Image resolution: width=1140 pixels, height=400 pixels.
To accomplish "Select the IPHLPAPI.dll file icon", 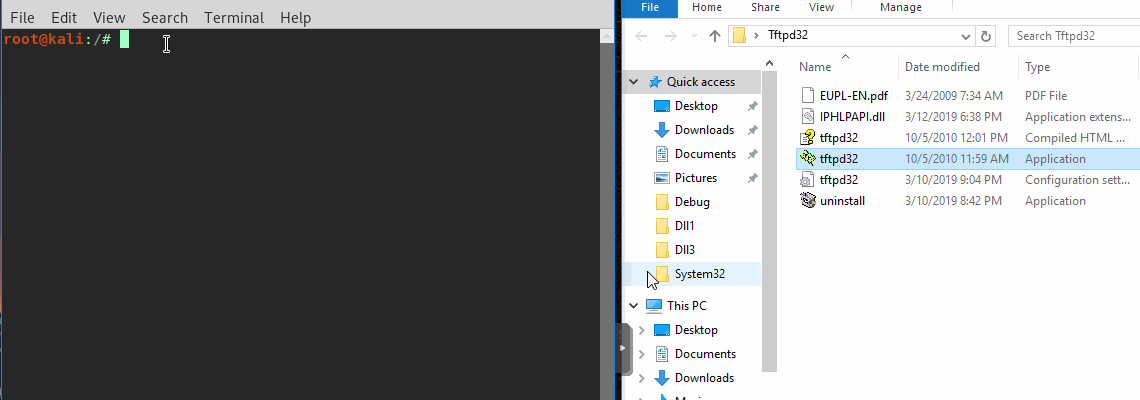I will click(809, 117).
